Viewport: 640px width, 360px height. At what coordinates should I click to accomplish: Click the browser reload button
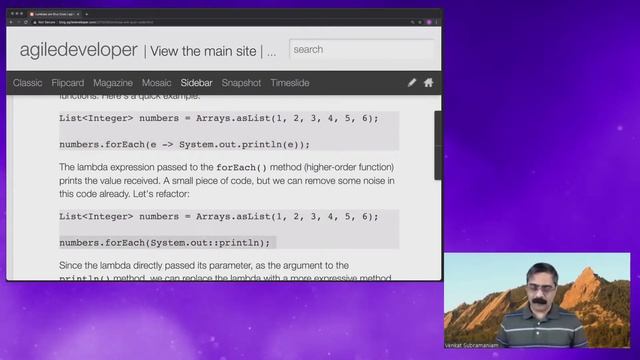click(26, 22)
